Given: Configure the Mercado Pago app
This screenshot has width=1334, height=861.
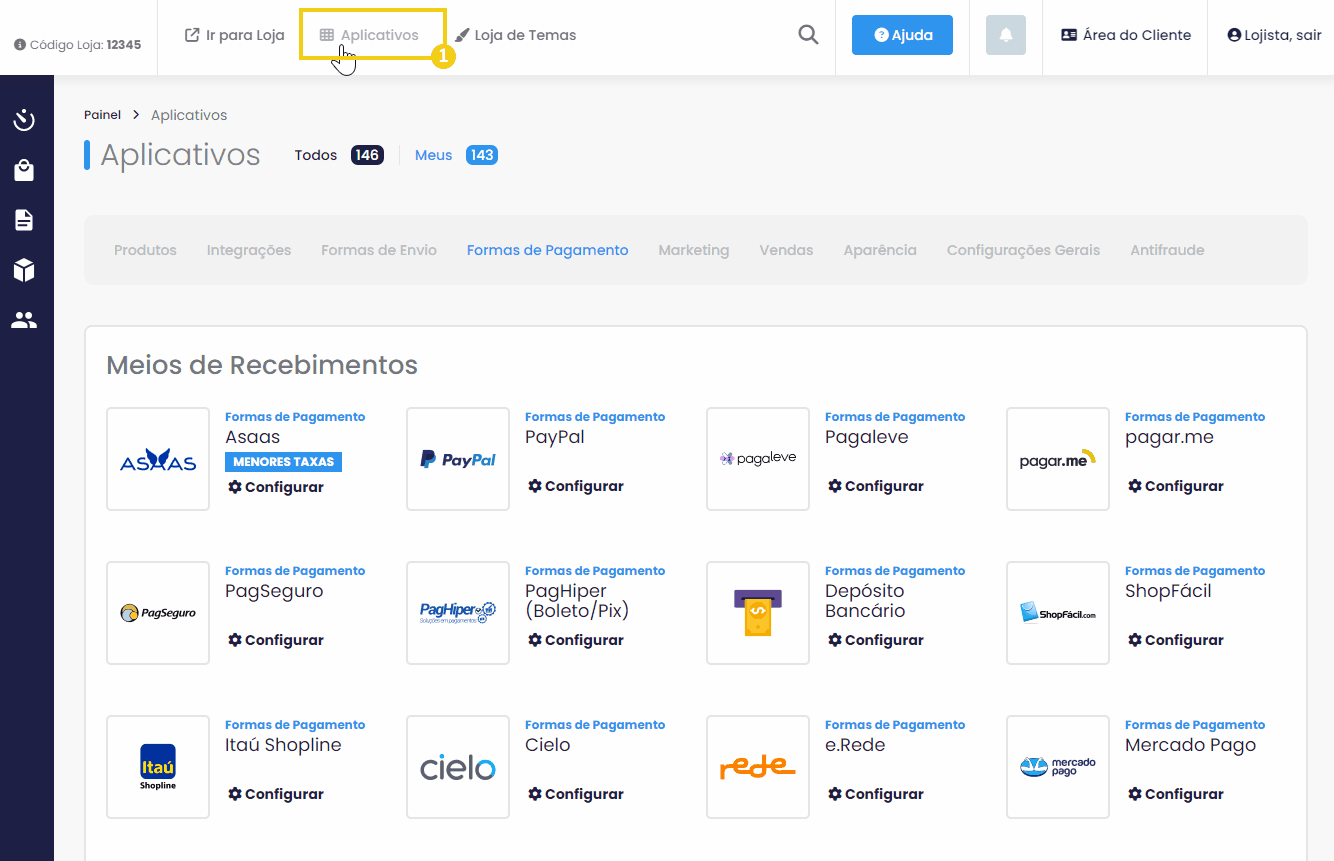Looking at the screenshot, I should pyautogui.click(x=1176, y=794).
